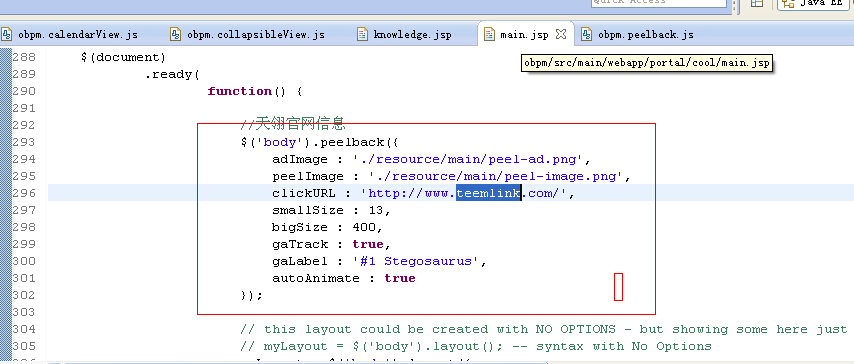
Task: Click the main.jsp file icon
Action: [x=489, y=34]
